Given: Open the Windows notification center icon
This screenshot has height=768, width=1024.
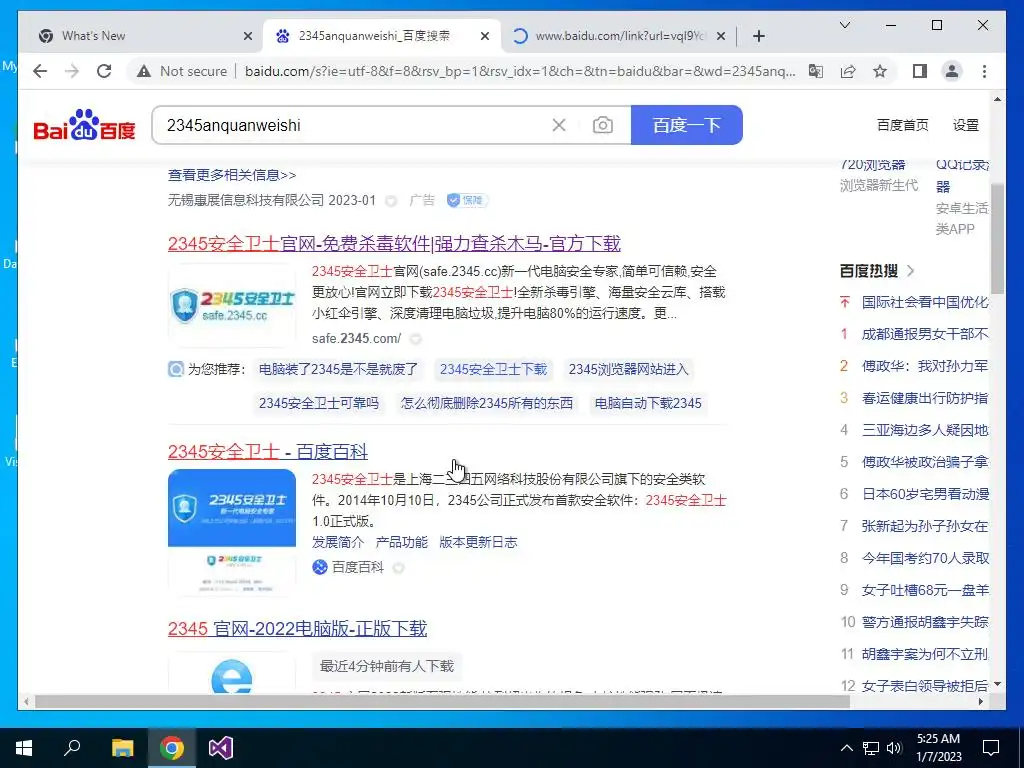Looking at the screenshot, I should (x=991, y=748).
